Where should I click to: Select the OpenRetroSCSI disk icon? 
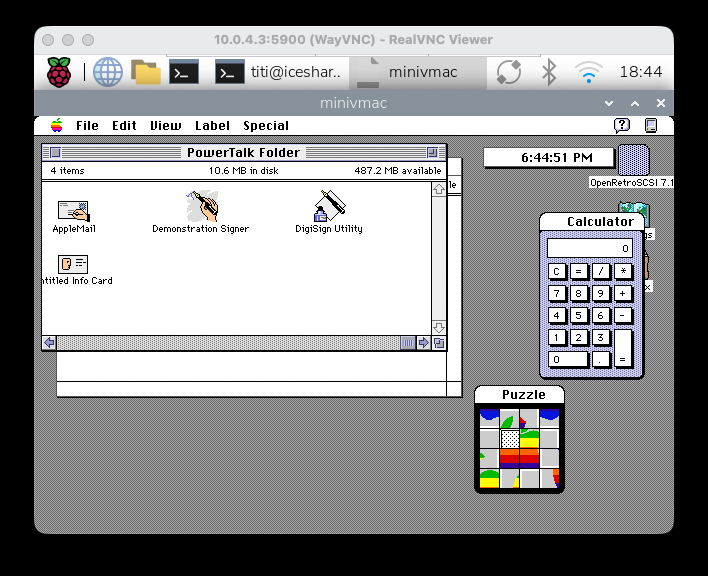(x=633, y=161)
